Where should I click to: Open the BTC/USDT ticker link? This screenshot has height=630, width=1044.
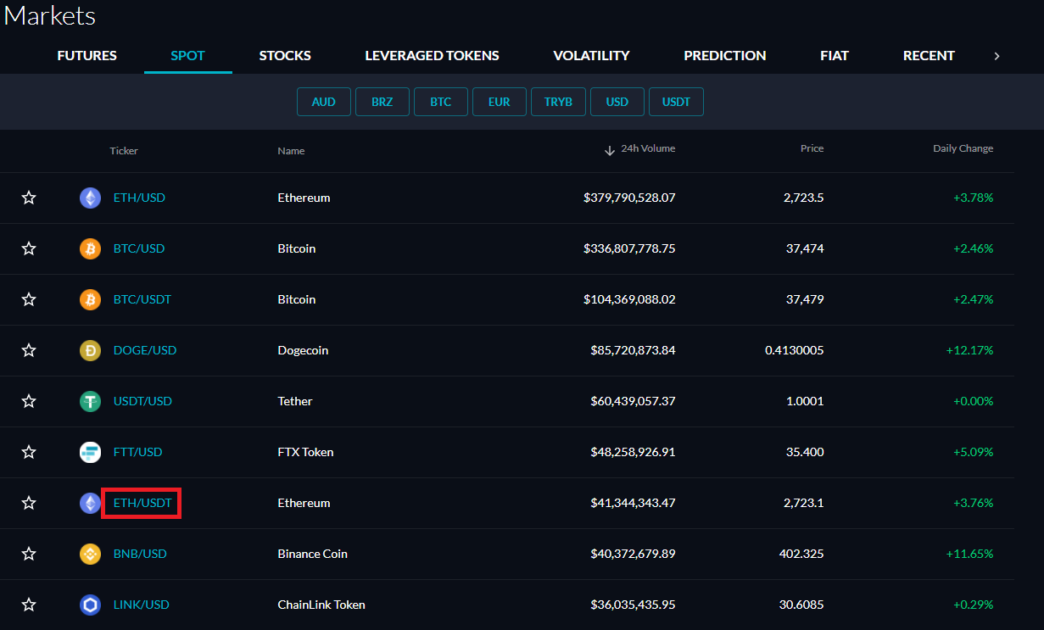[142, 300]
